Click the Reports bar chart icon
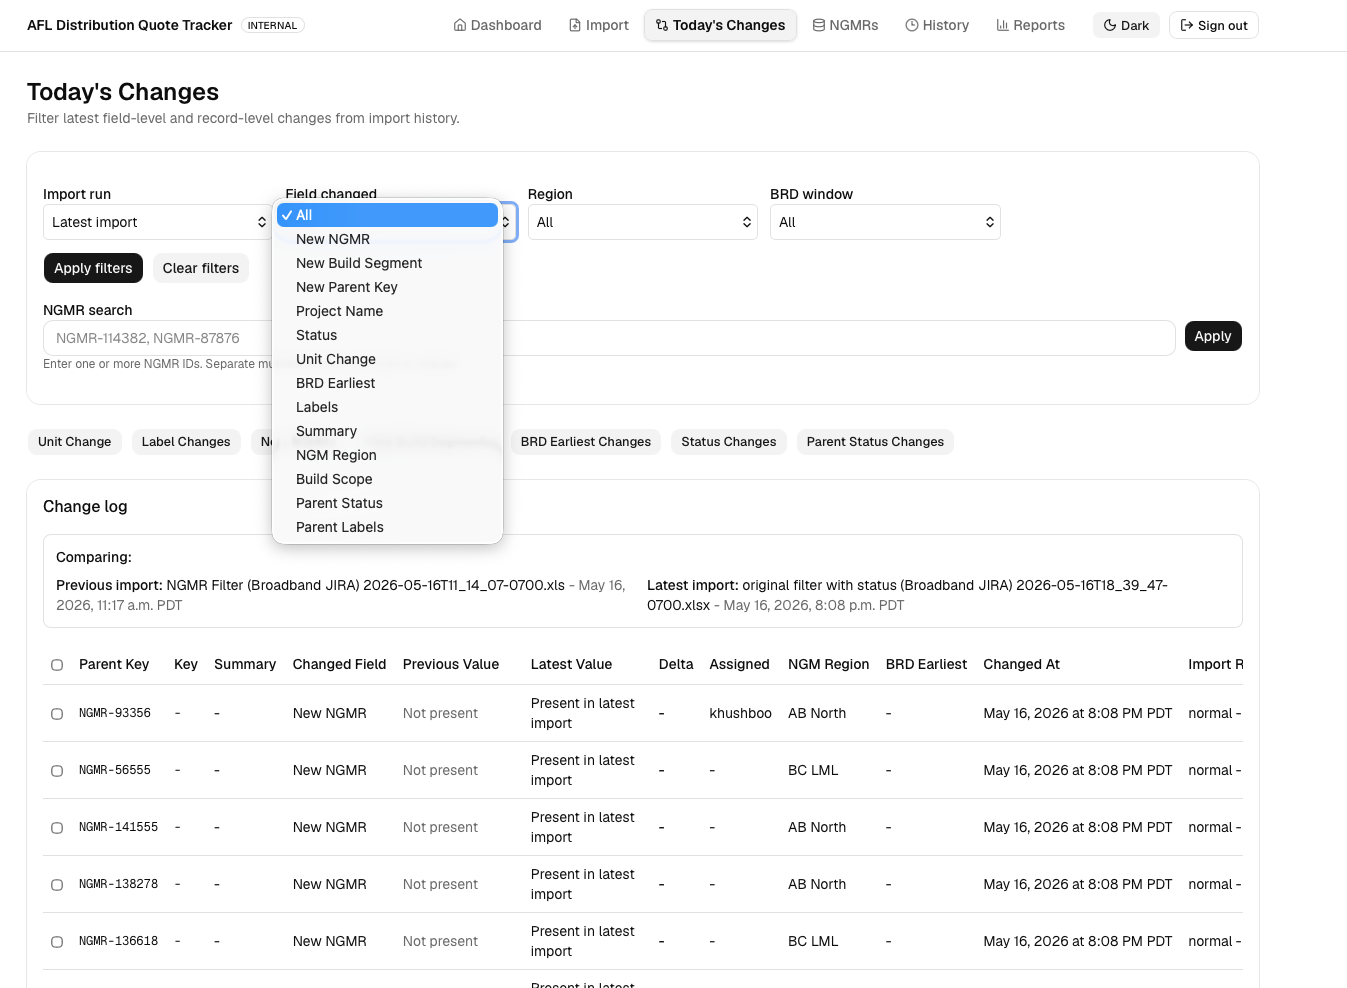The image size is (1347, 988). coord(1002,25)
